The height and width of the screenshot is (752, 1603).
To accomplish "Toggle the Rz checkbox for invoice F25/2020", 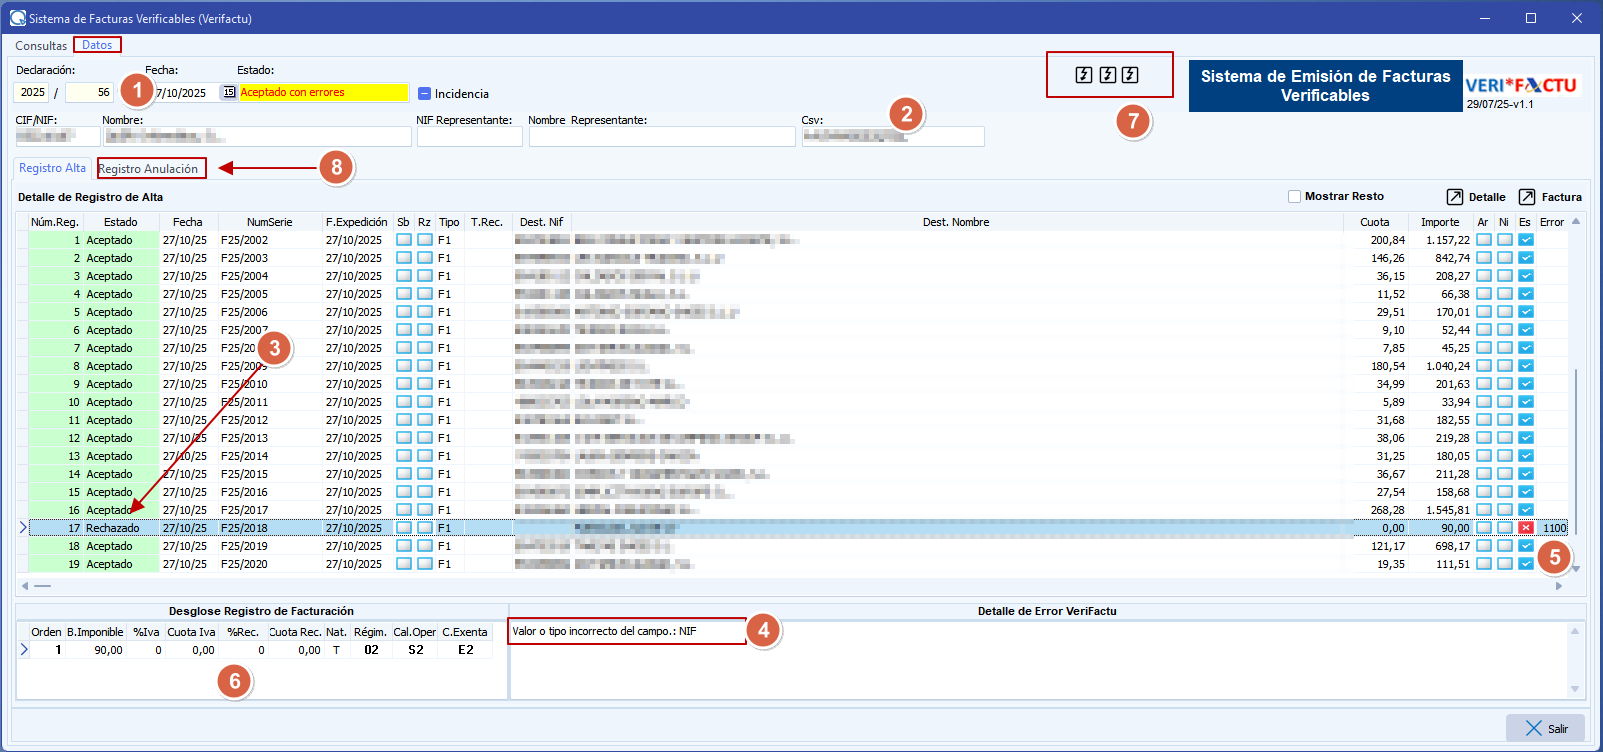I will coord(425,564).
